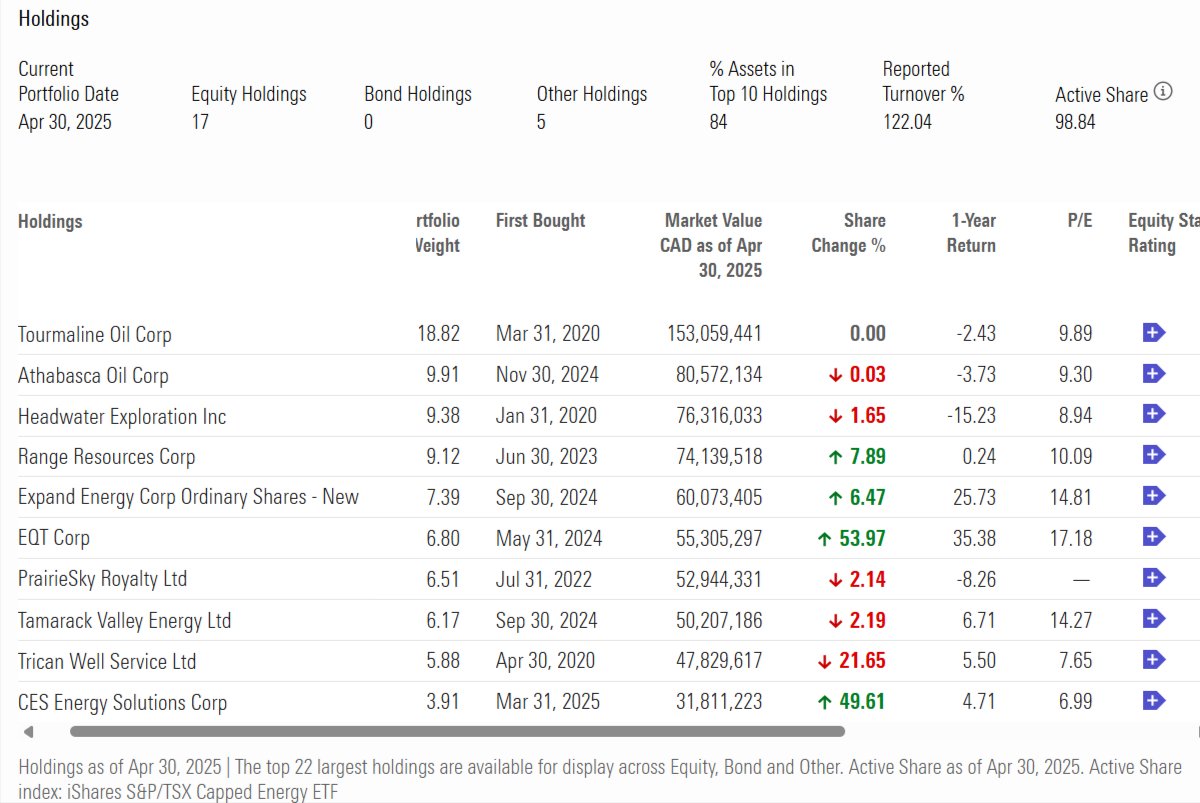Select Headwater 1-year return -15.23
The height and width of the screenshot is (803, 1200).
pyautogui.click(x=971, y=416)
